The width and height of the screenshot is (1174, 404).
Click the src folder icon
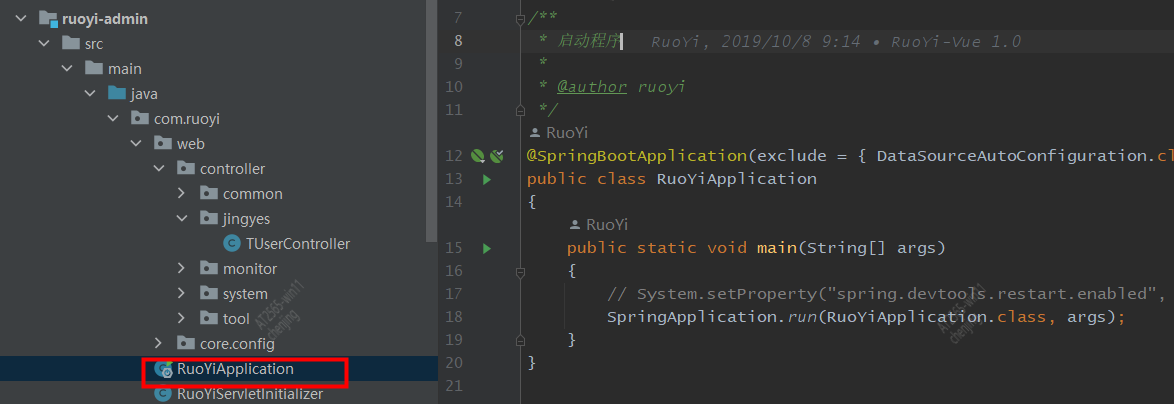click(70, 43)
